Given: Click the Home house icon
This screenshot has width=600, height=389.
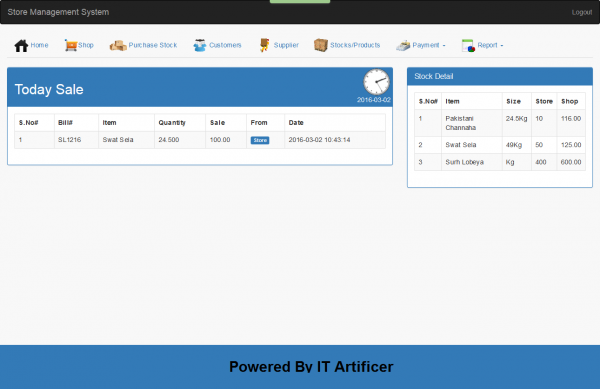Looking at the screenshot, I should (21, 46).
